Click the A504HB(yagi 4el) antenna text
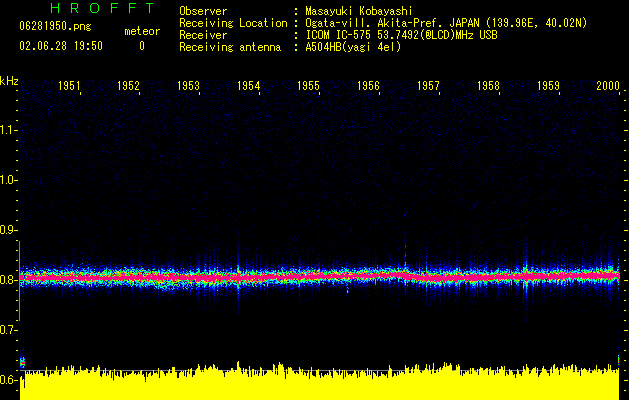 tap(353, 47)
